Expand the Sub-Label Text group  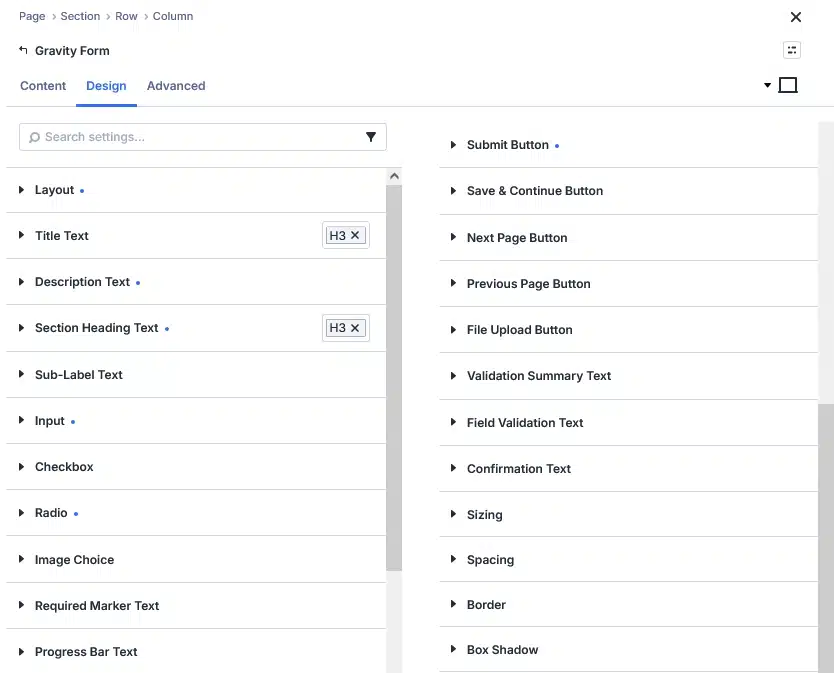pos(196,375)
